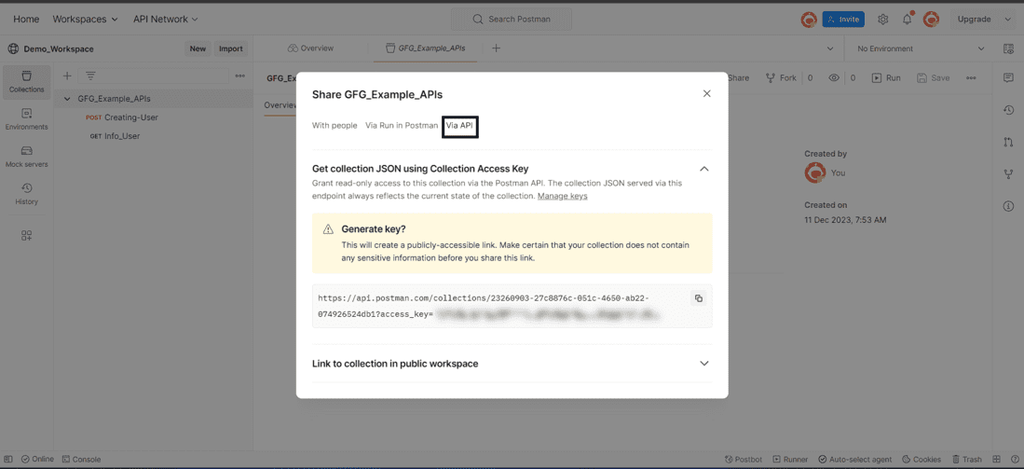
Task: Open History in the sidebar
Action: pyautogui.click(x=27, y=195)
